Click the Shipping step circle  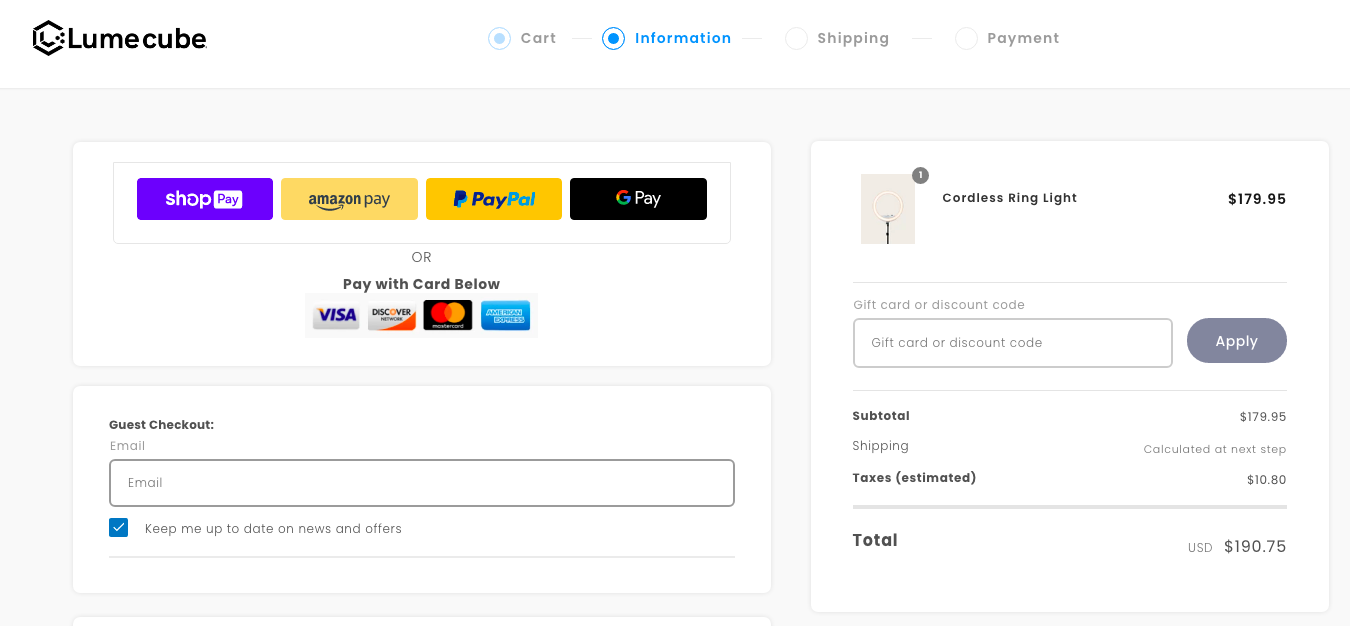pyautogui.click(x=796, y=38)
